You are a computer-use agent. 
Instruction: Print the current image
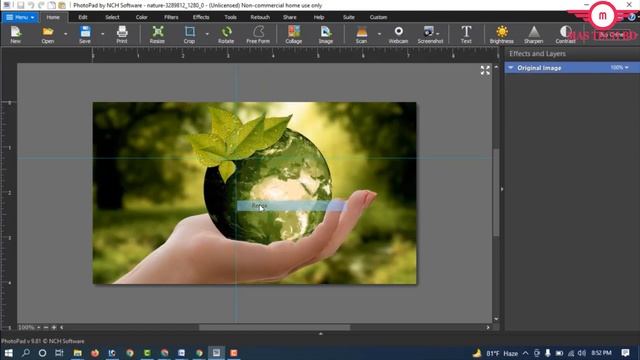click(x=122, y=34)
